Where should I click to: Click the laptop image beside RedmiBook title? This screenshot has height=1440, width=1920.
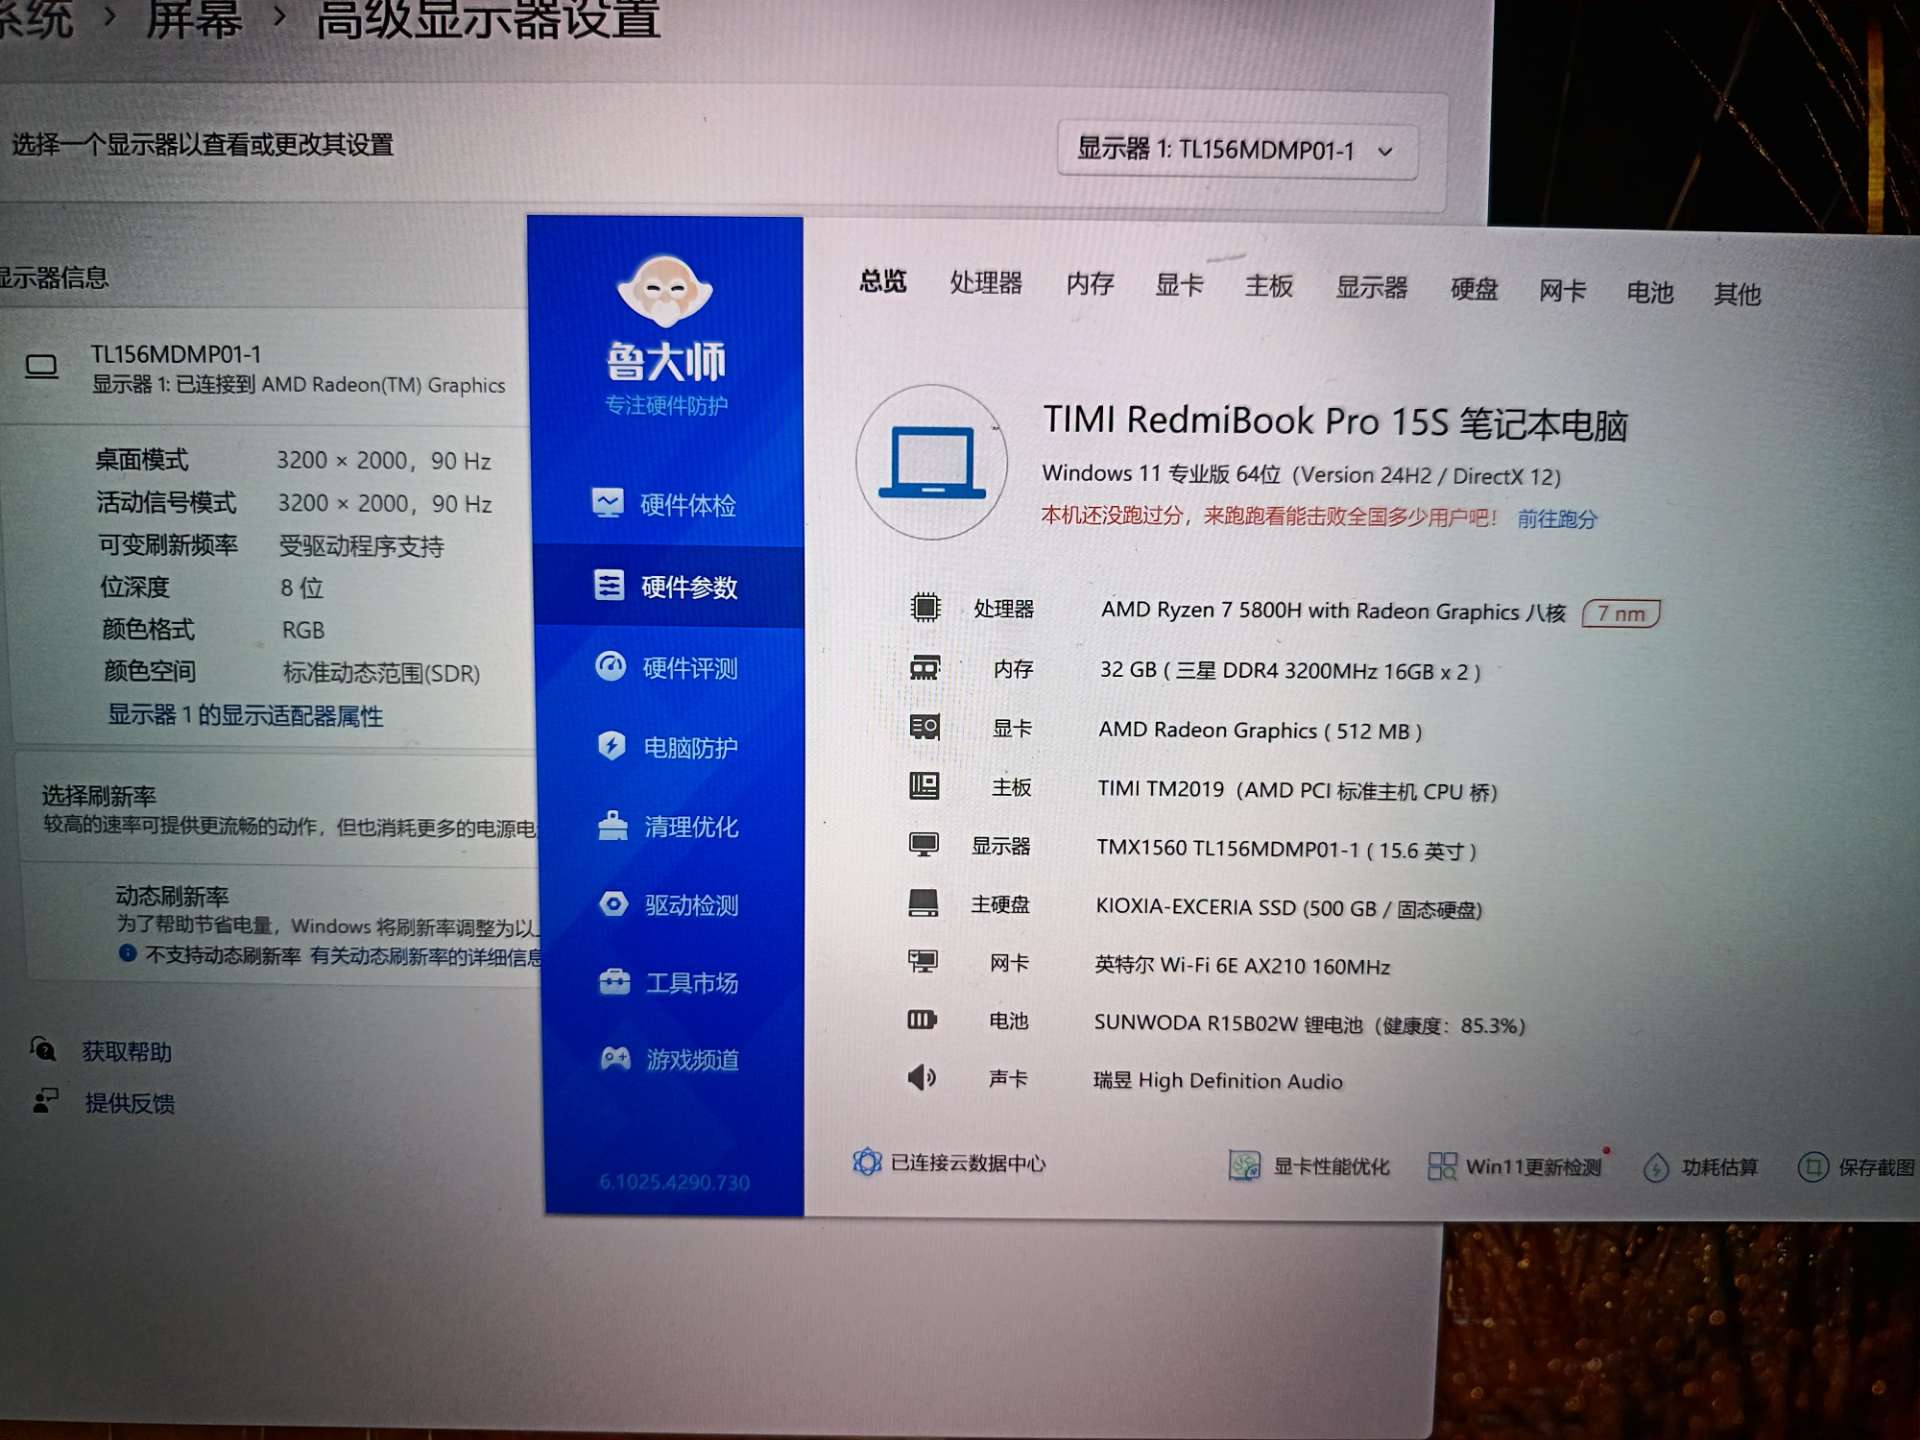pos(931,463)
